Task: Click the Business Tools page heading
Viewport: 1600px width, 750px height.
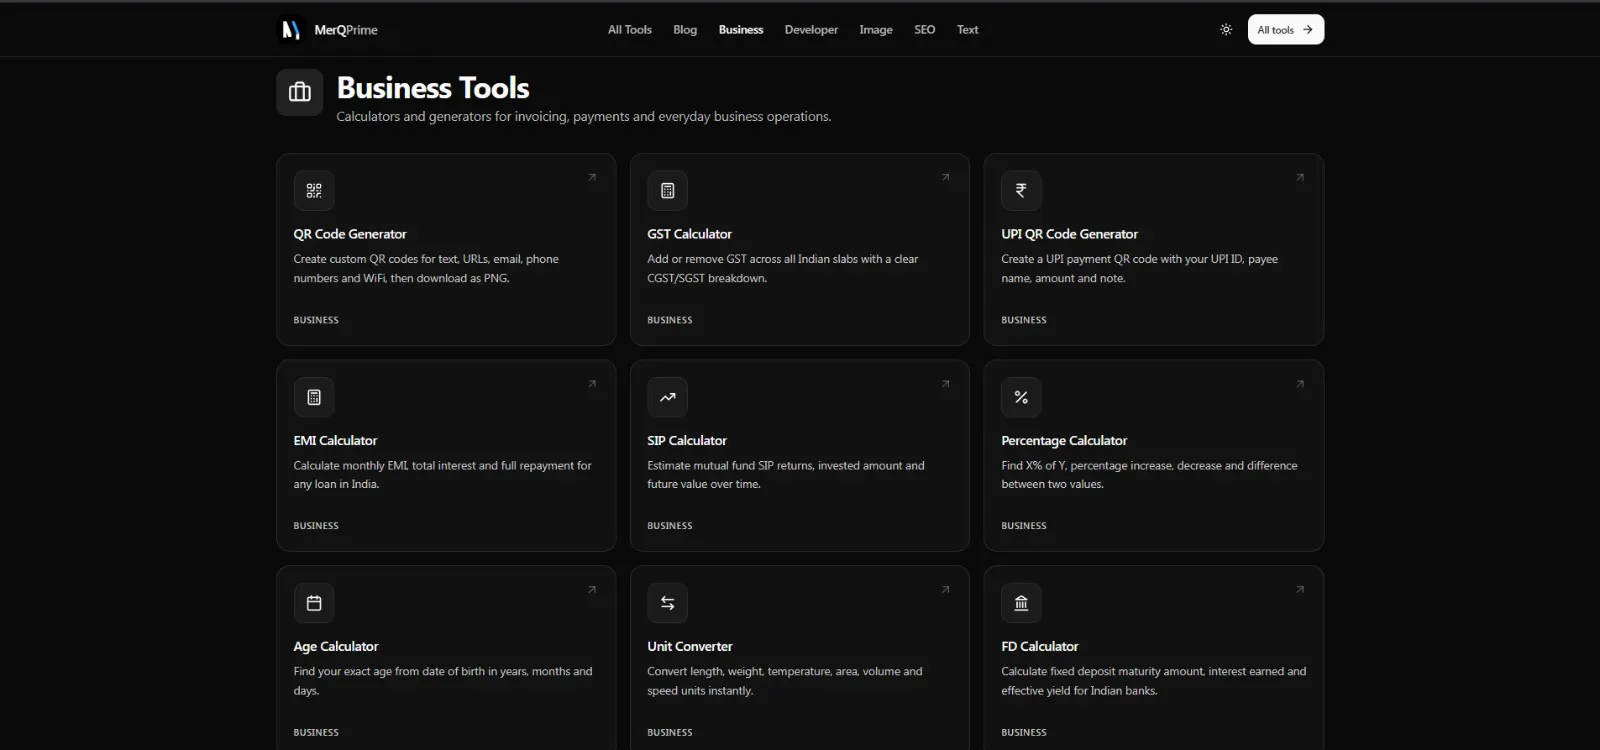Action: click(433, 88)
